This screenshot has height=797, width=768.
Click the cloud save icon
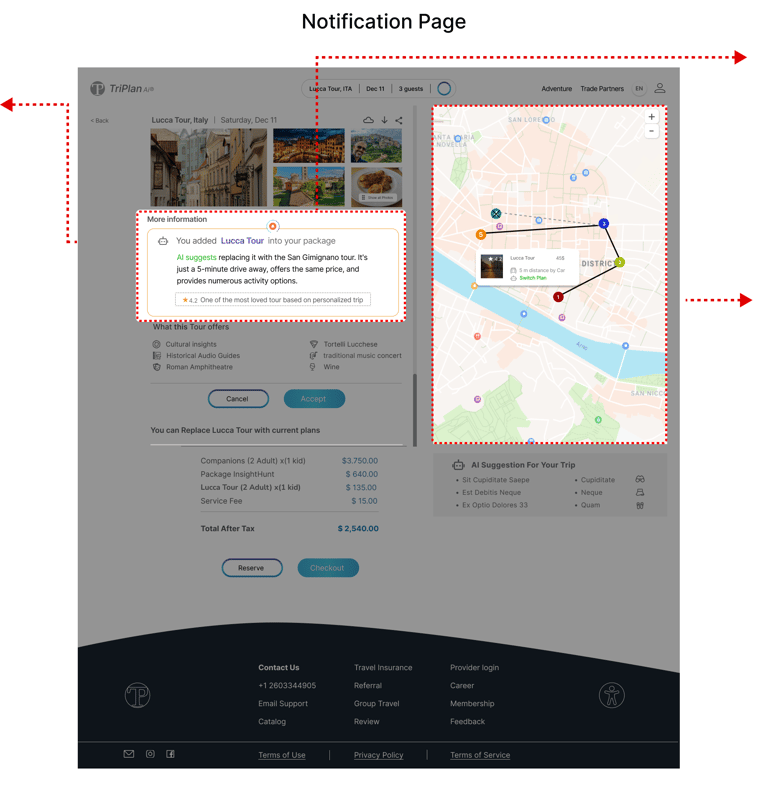coord(368,120)
